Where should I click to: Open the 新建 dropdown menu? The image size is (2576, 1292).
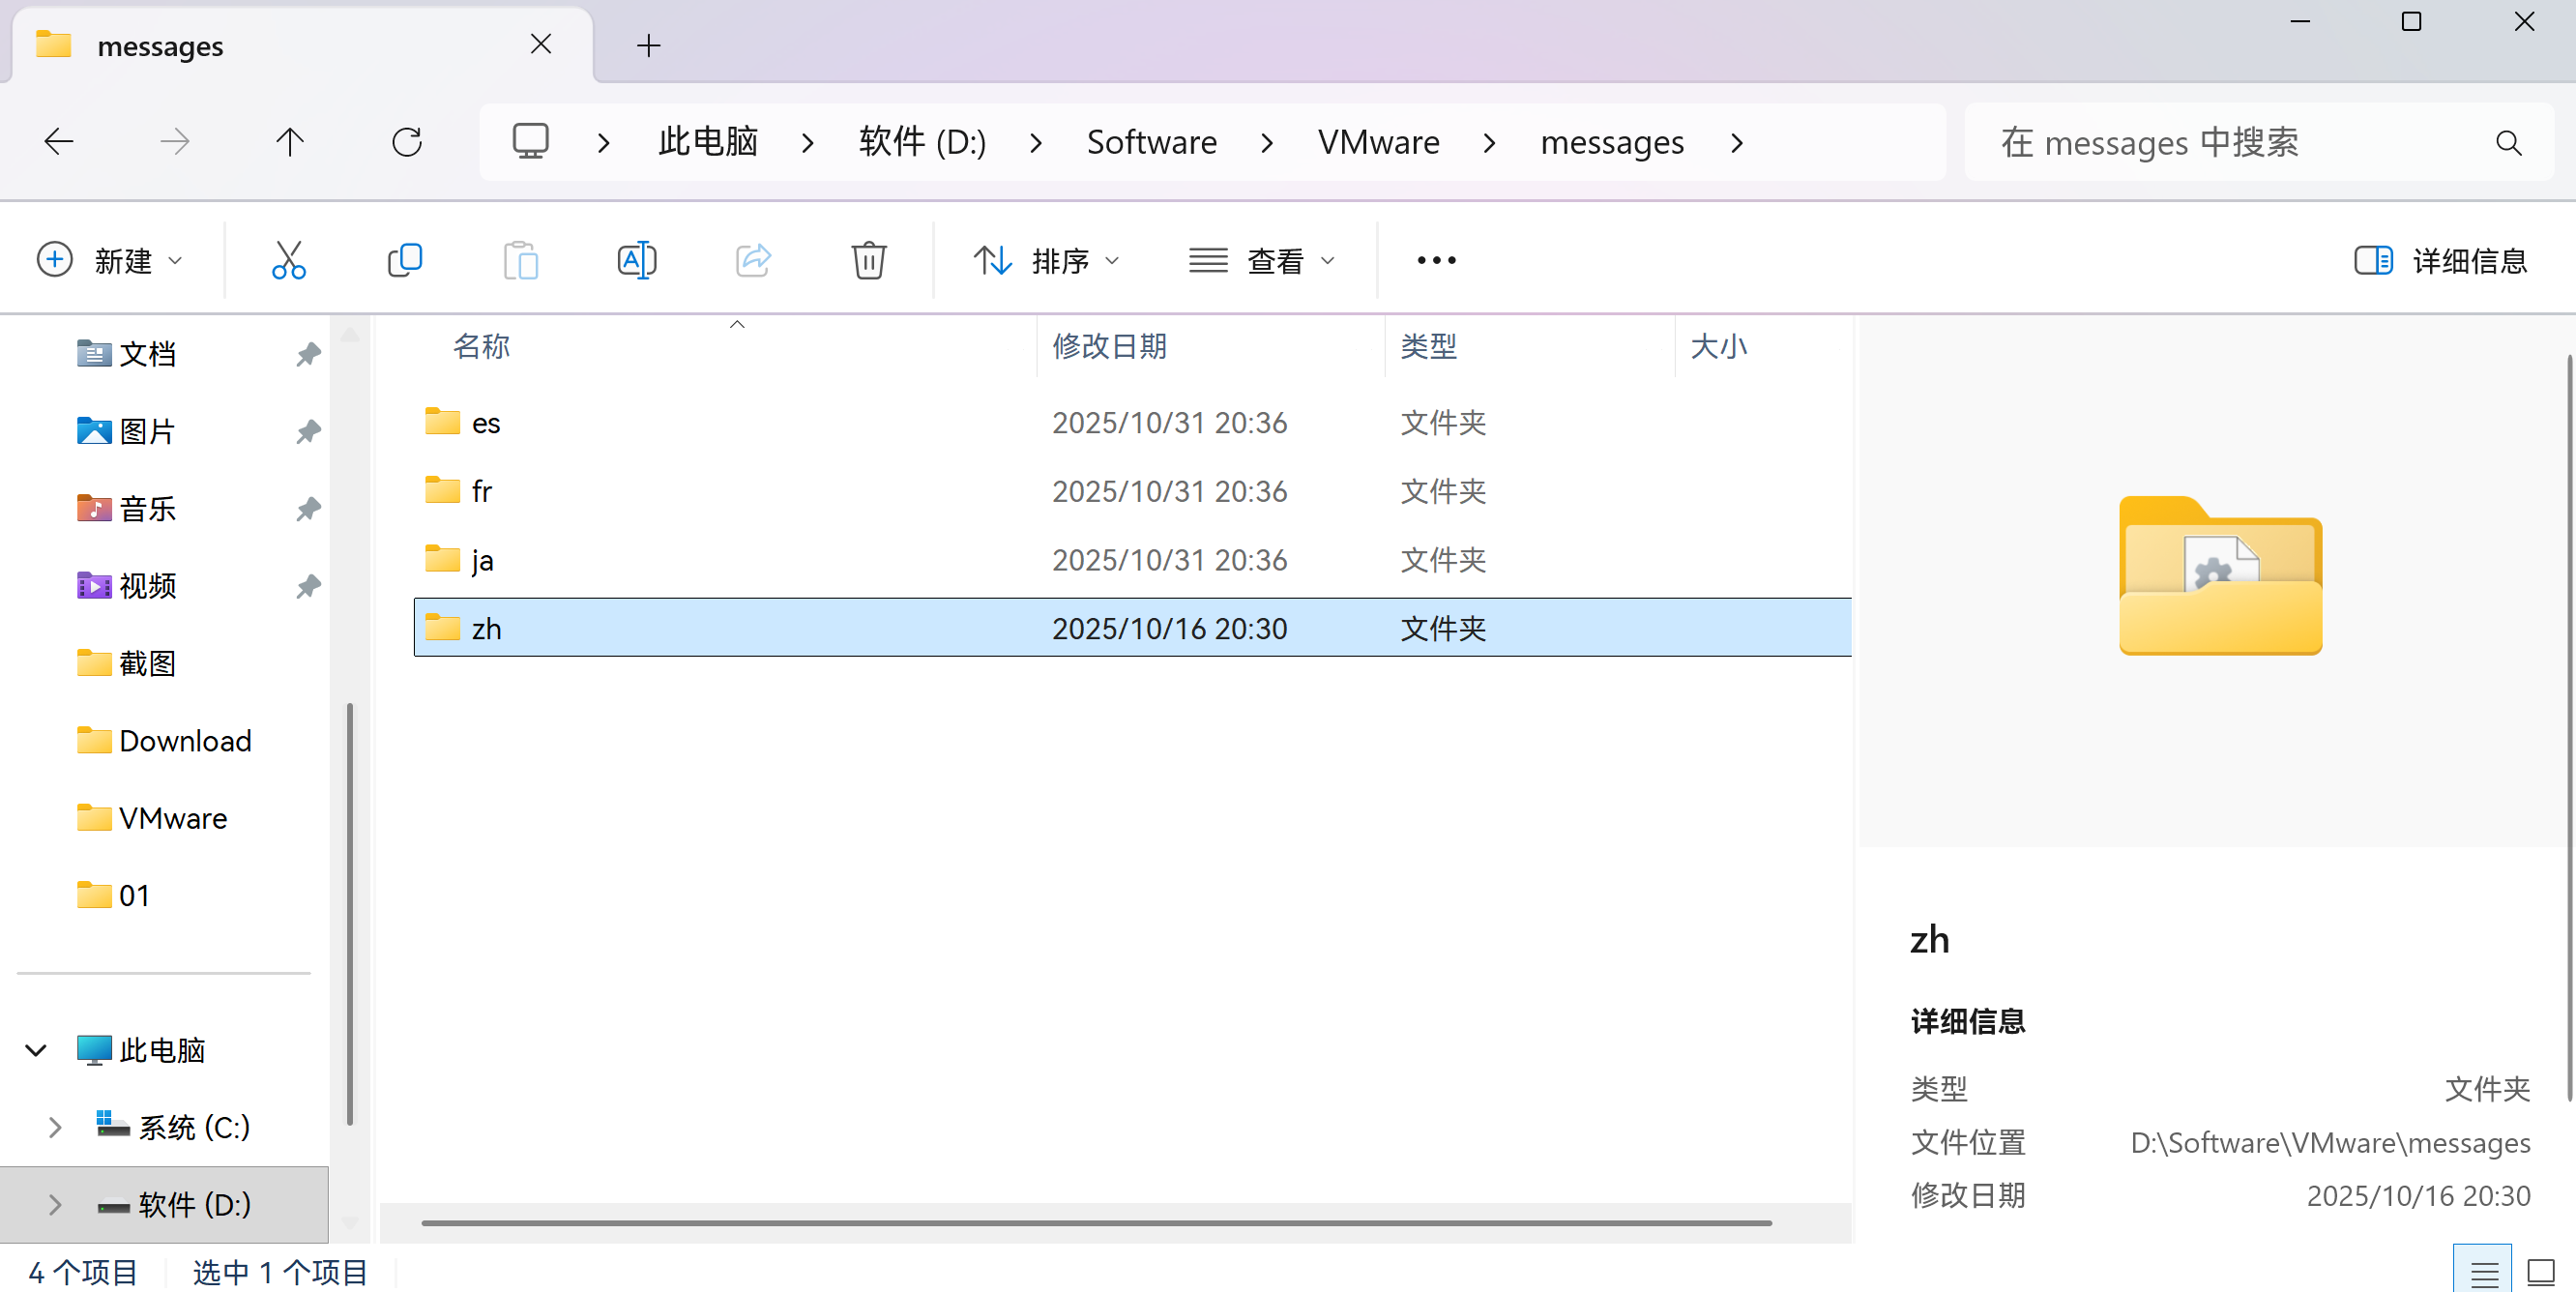[110, 260]
